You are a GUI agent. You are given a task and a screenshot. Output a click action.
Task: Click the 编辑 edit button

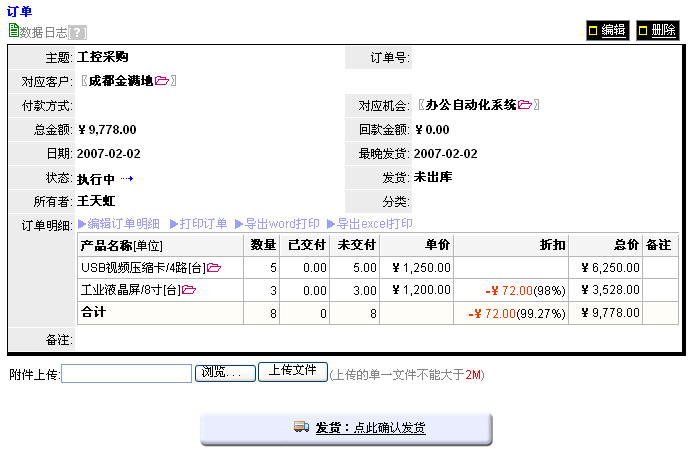click(x=607, y=31)
